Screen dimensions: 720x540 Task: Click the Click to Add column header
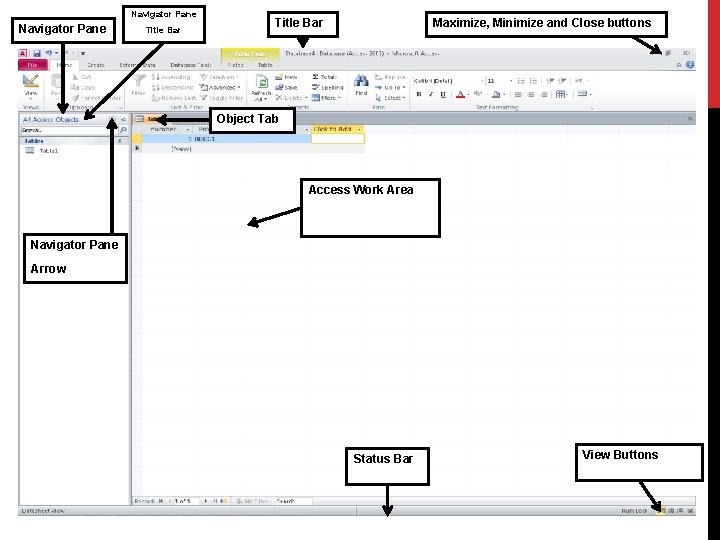[337, 129]
